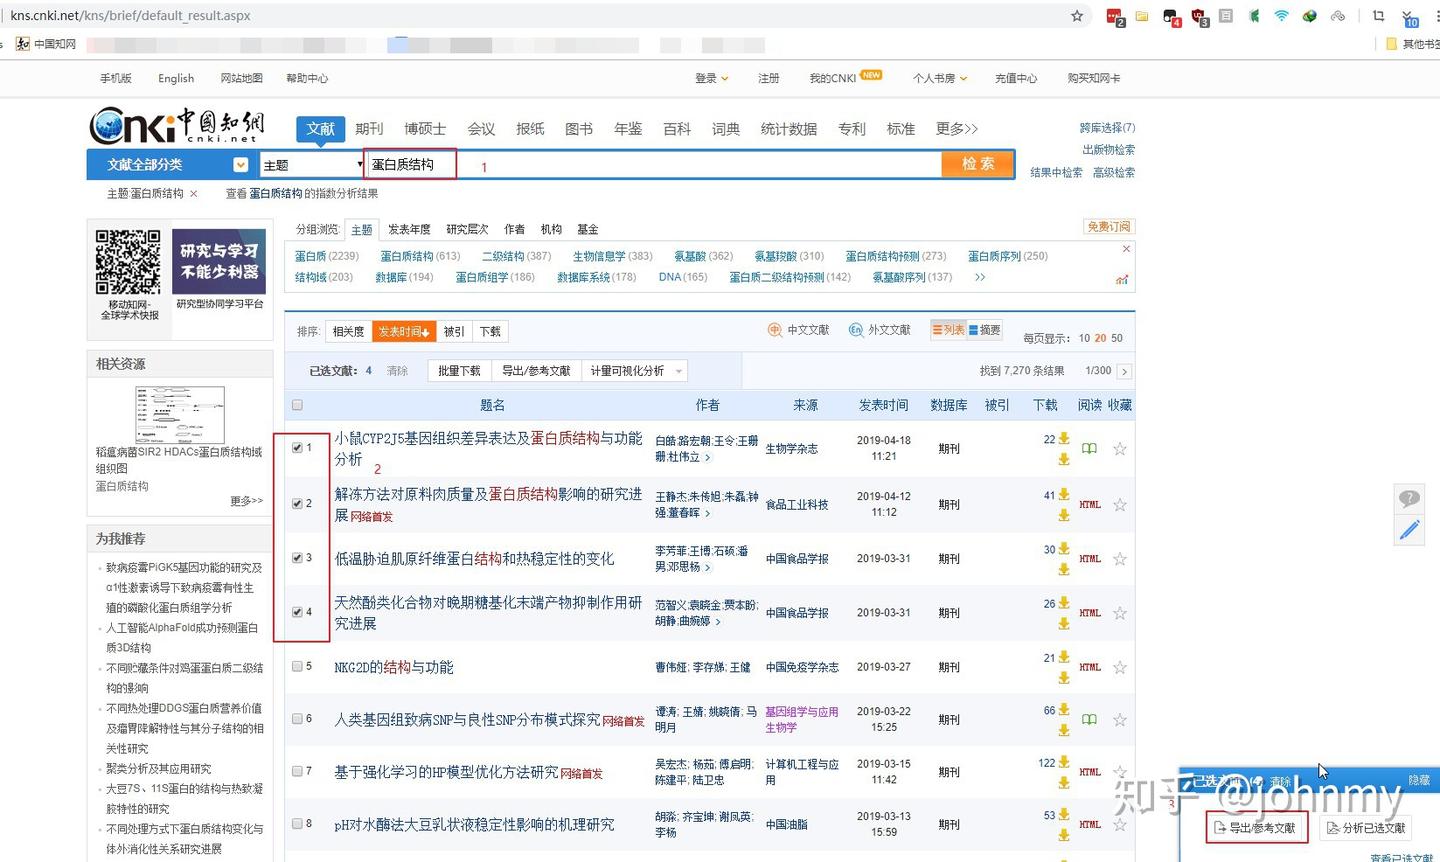Toggle the select-all checkbox in results header

297,404
